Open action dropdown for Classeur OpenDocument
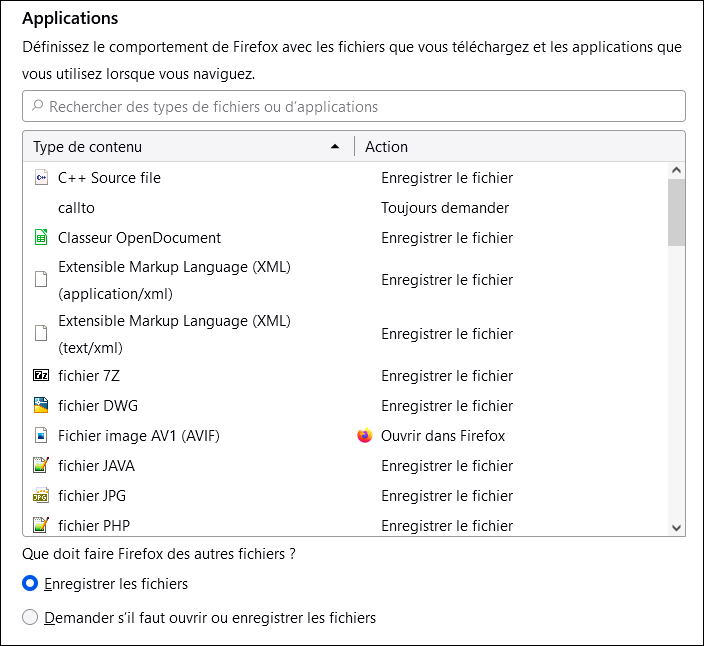This screenshot has height=646, width=704. (447, 237)
